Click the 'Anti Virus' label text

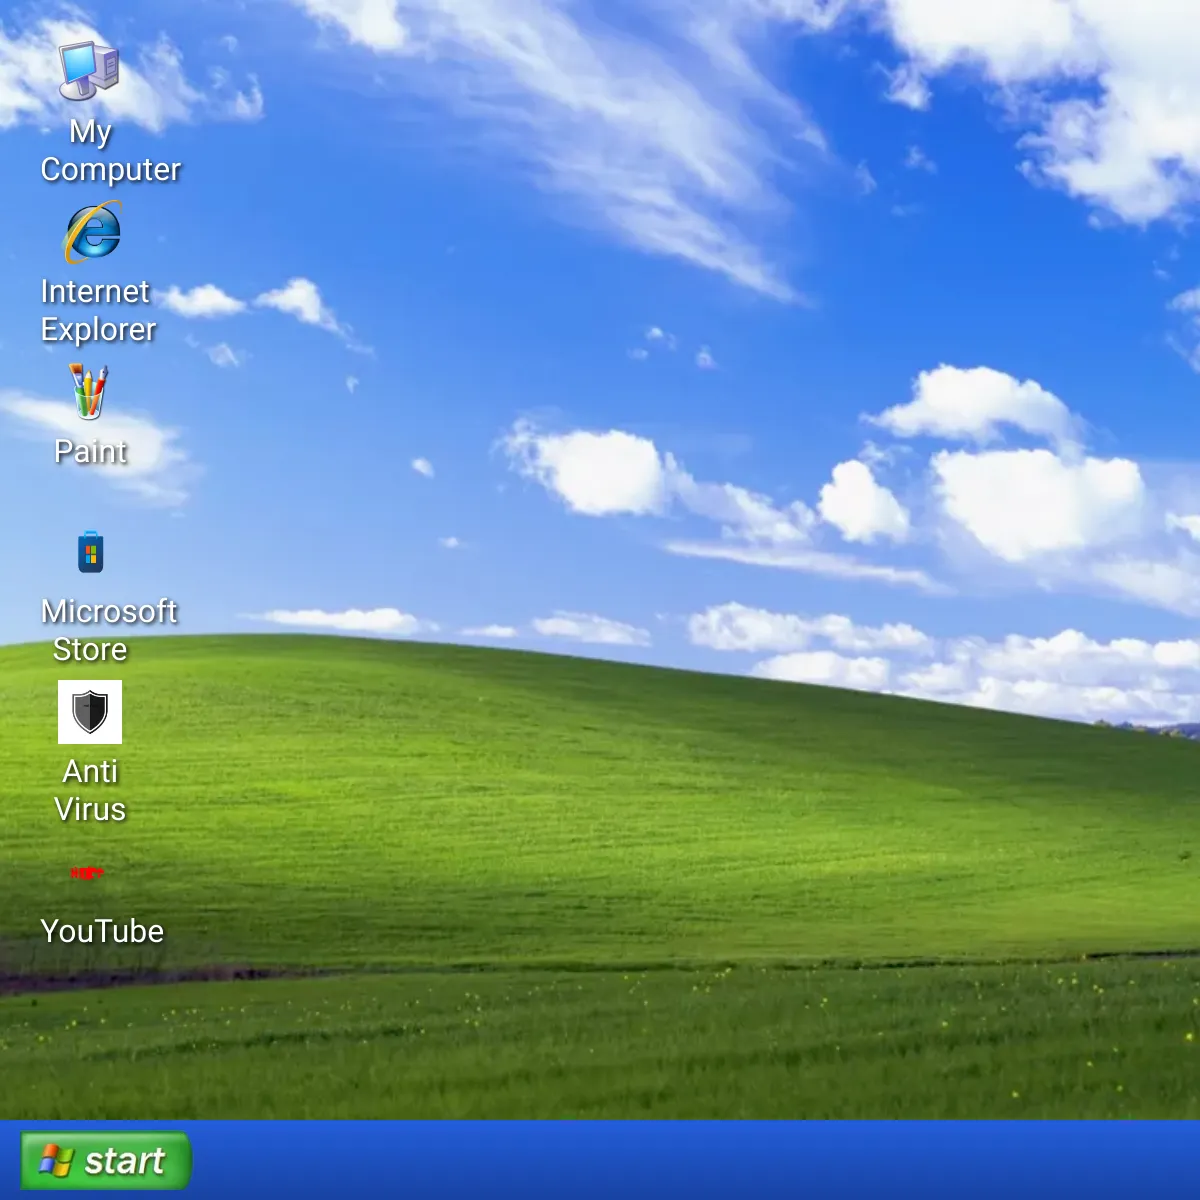[92, 790]
